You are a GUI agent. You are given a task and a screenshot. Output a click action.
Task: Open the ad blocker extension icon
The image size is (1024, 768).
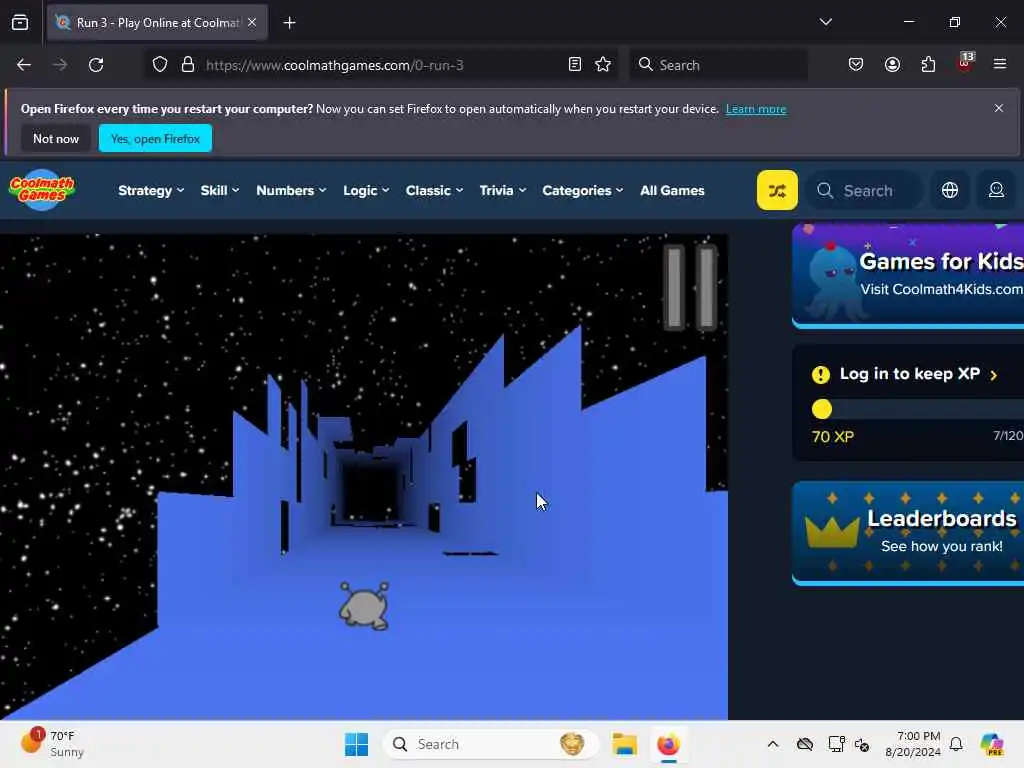tap(965, 63)
